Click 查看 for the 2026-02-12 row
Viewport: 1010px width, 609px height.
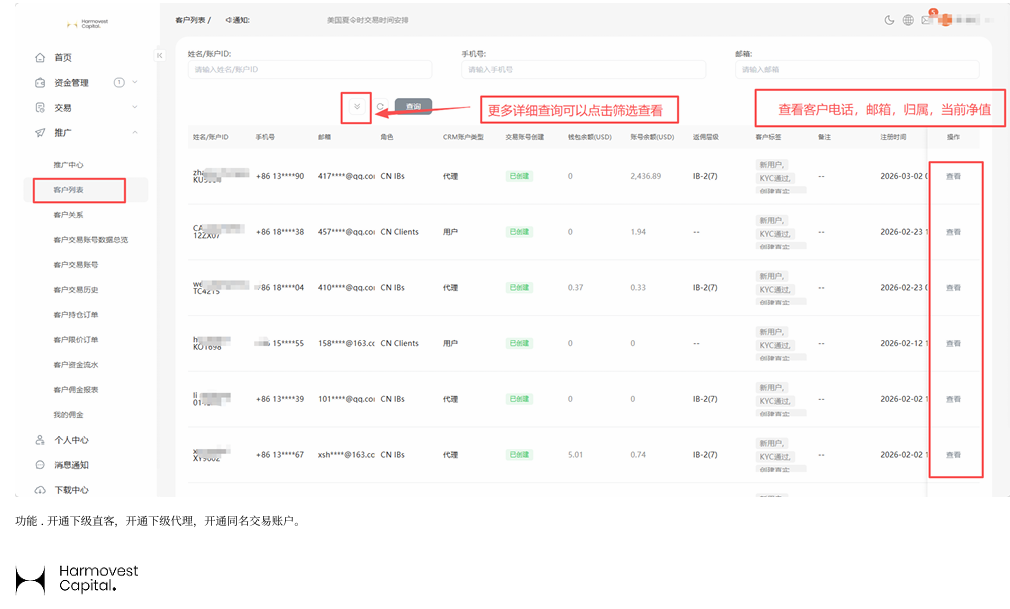coord(953,343)
